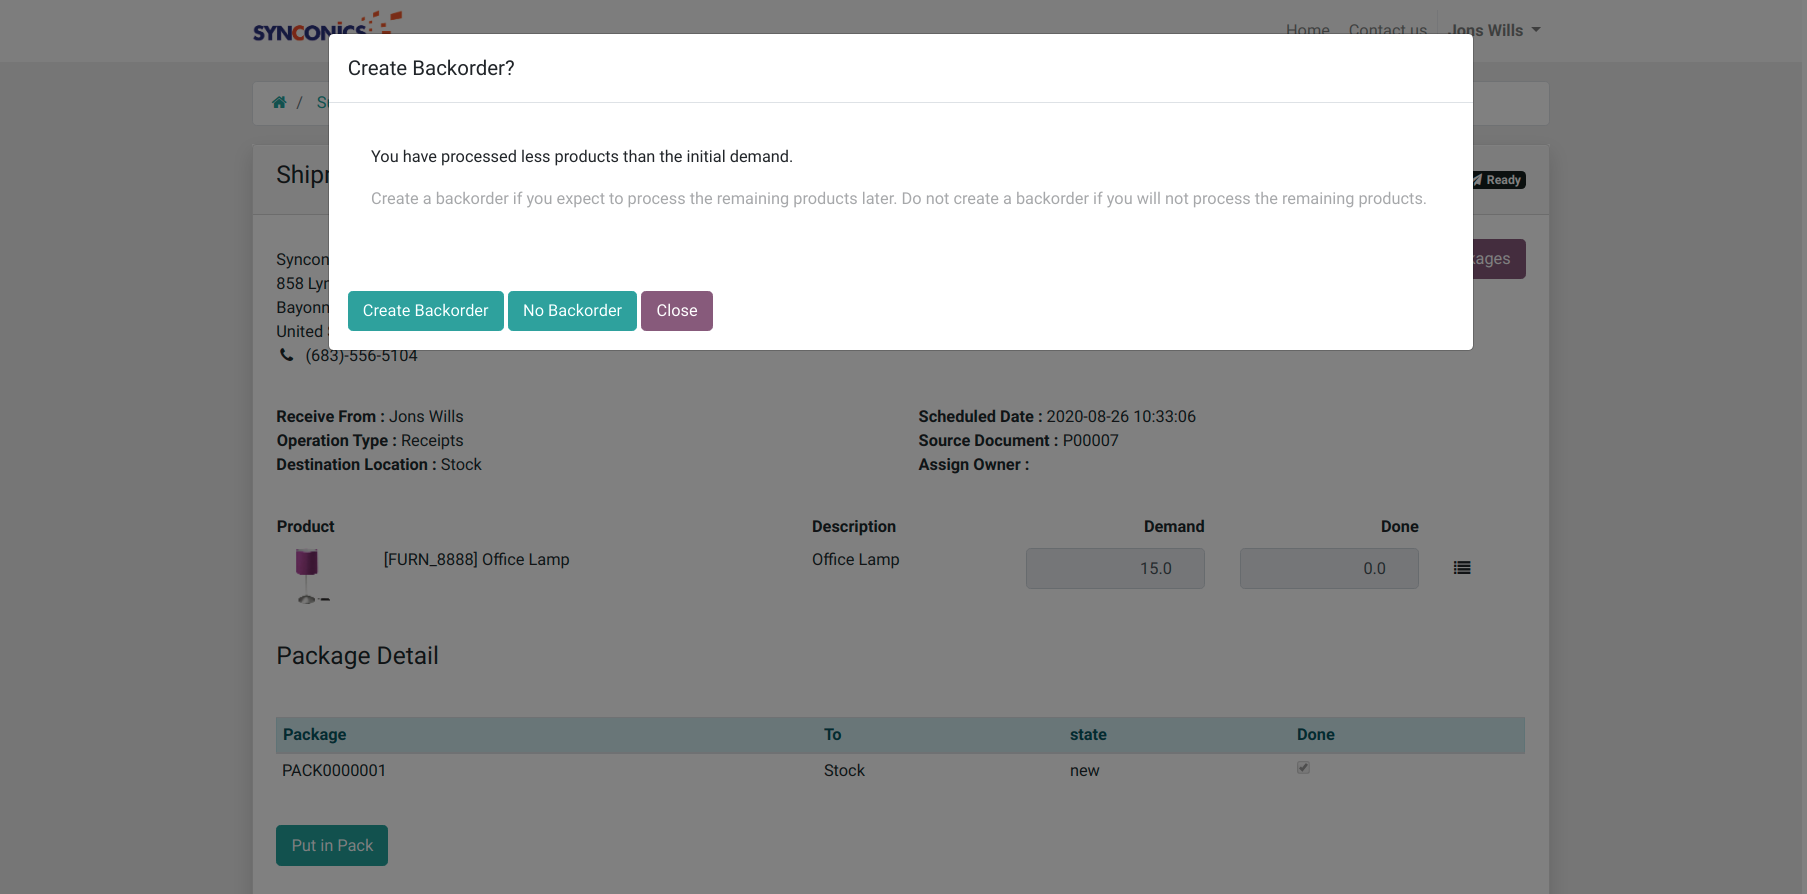Confirm with the Create Backorder button
This screenshot has height=894, width=1807.
click(x=425, y=311)
